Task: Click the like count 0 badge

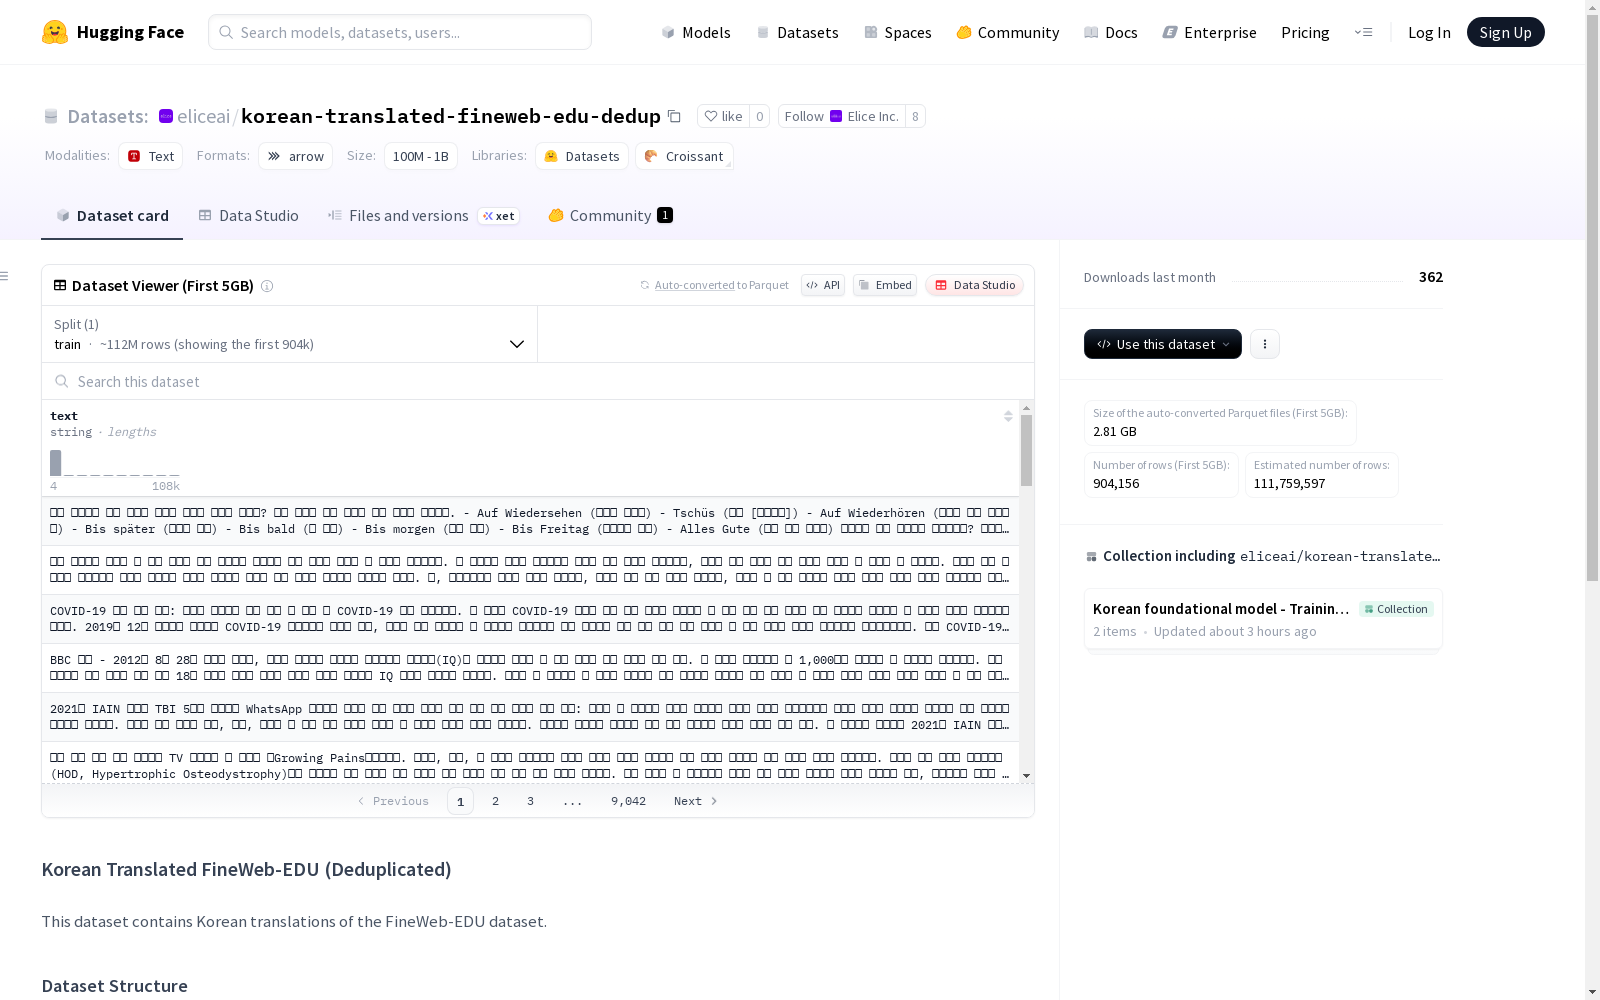Action: click(x=760, y=116)
